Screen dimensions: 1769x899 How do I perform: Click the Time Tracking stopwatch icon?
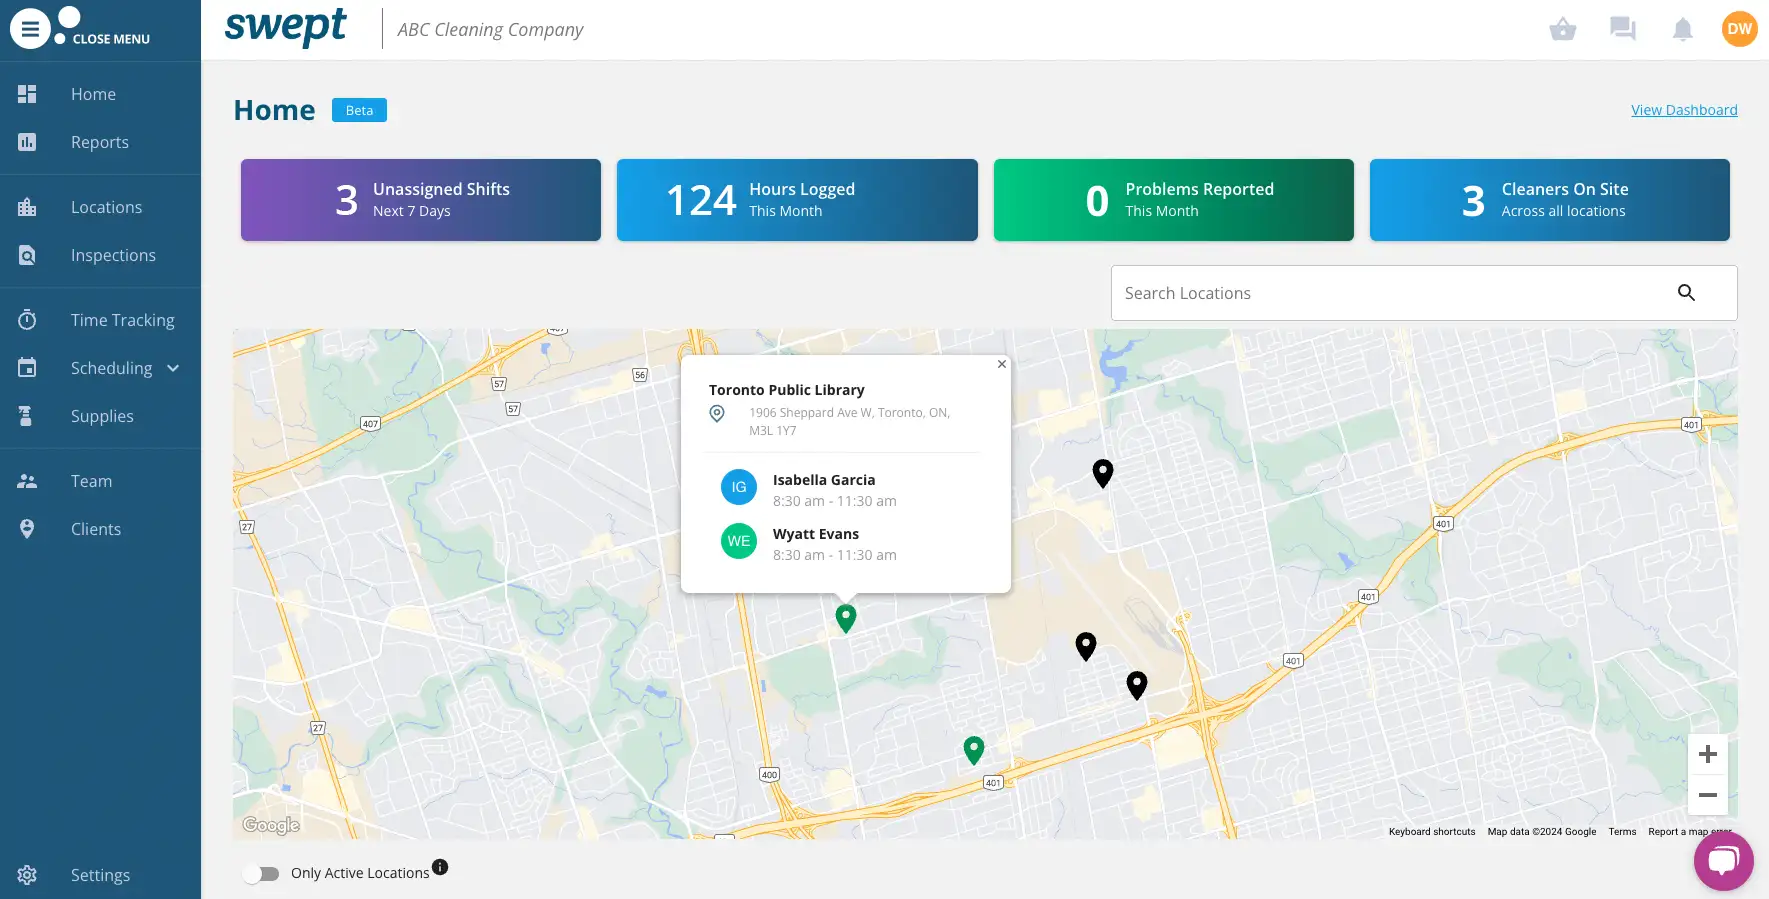tap(27, 320)
